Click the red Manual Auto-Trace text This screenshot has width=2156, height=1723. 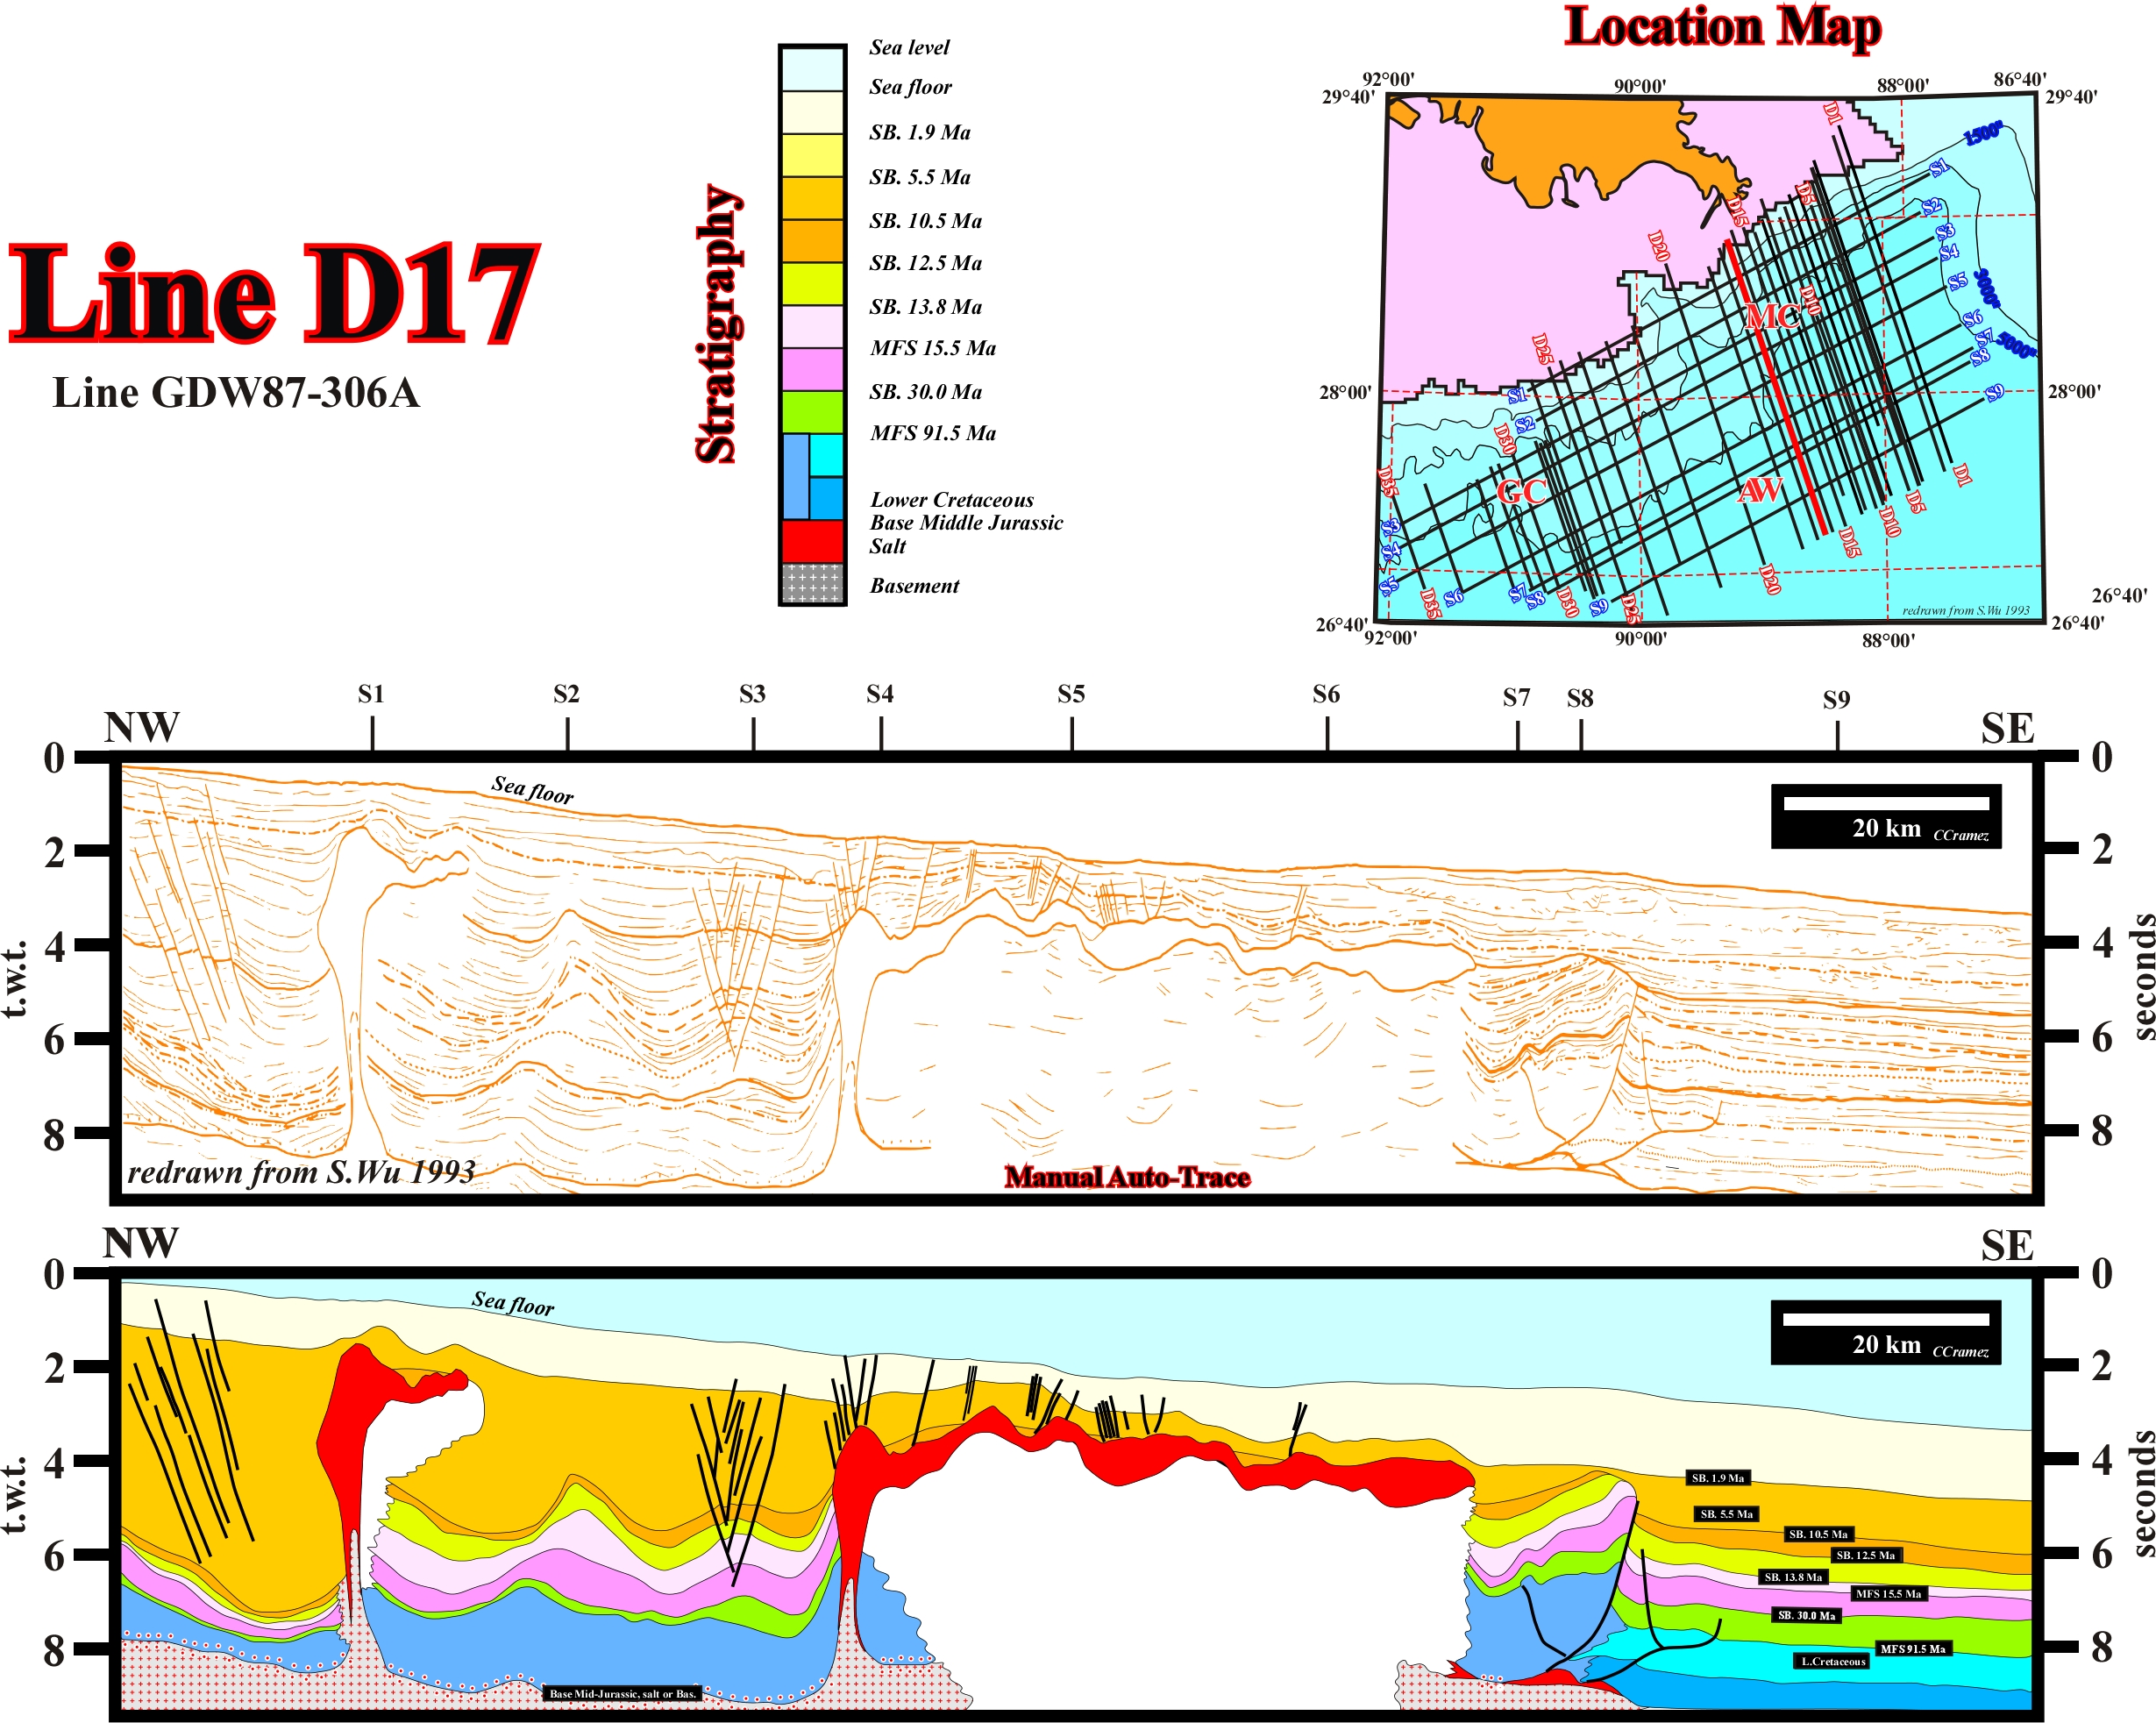coord(1127,1177)
